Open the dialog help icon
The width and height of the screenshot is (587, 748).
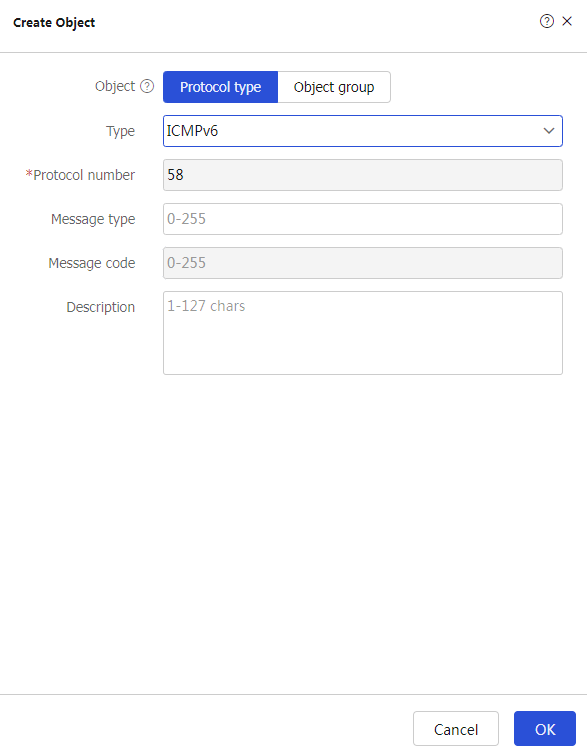[546, 21]
